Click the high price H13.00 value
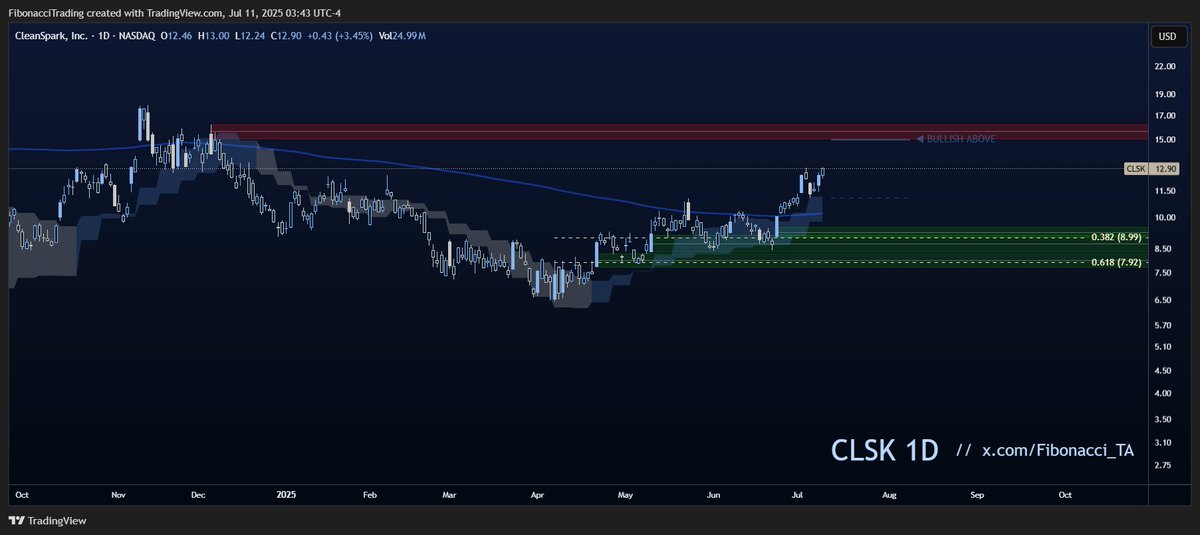The width and height of the screenshot is (1200, 535). coord(215,36)
